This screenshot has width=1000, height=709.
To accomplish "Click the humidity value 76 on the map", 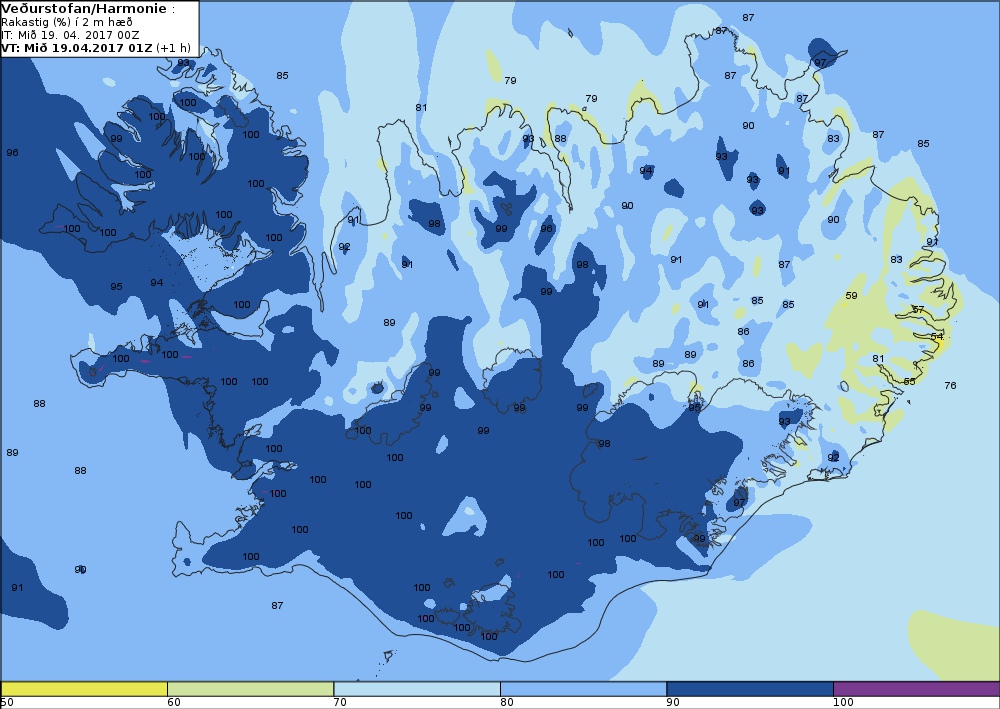I will click(950, 386).
